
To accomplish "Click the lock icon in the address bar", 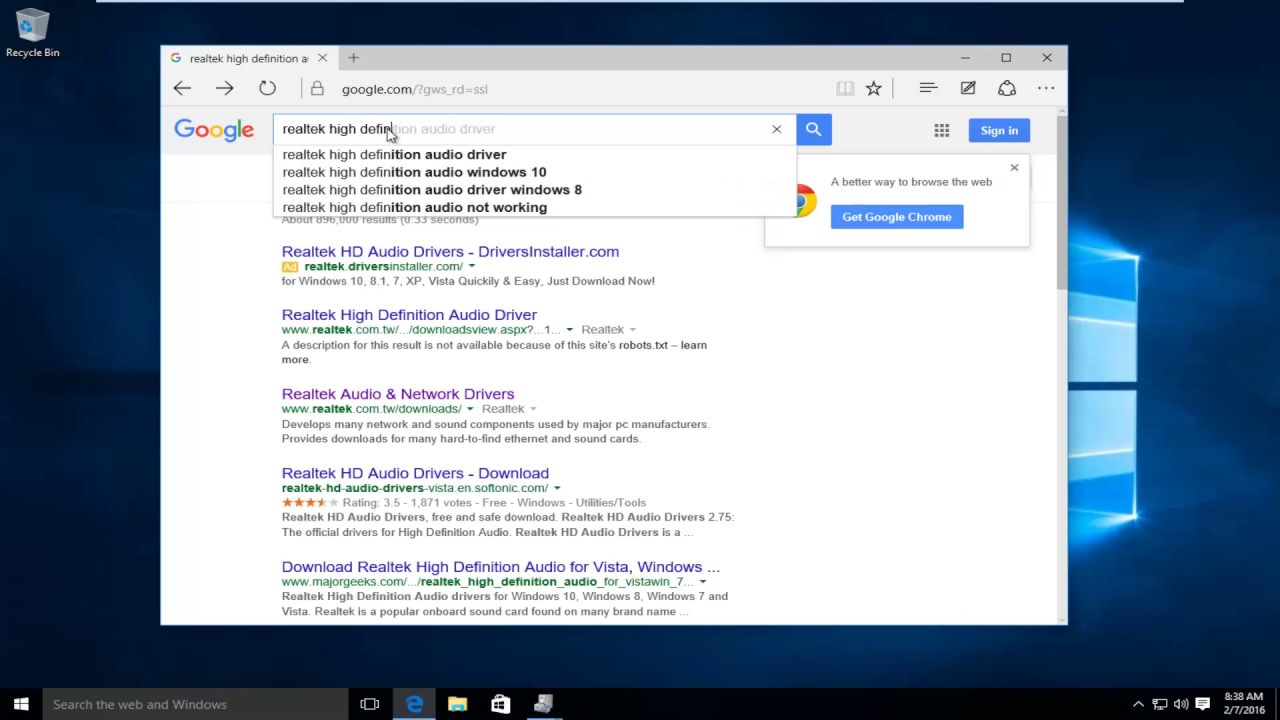I will [317, 88].
